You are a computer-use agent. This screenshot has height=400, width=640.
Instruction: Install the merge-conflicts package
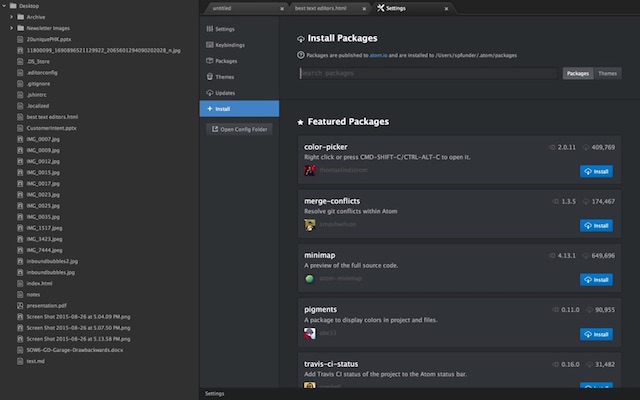click(x=596, y=225)
